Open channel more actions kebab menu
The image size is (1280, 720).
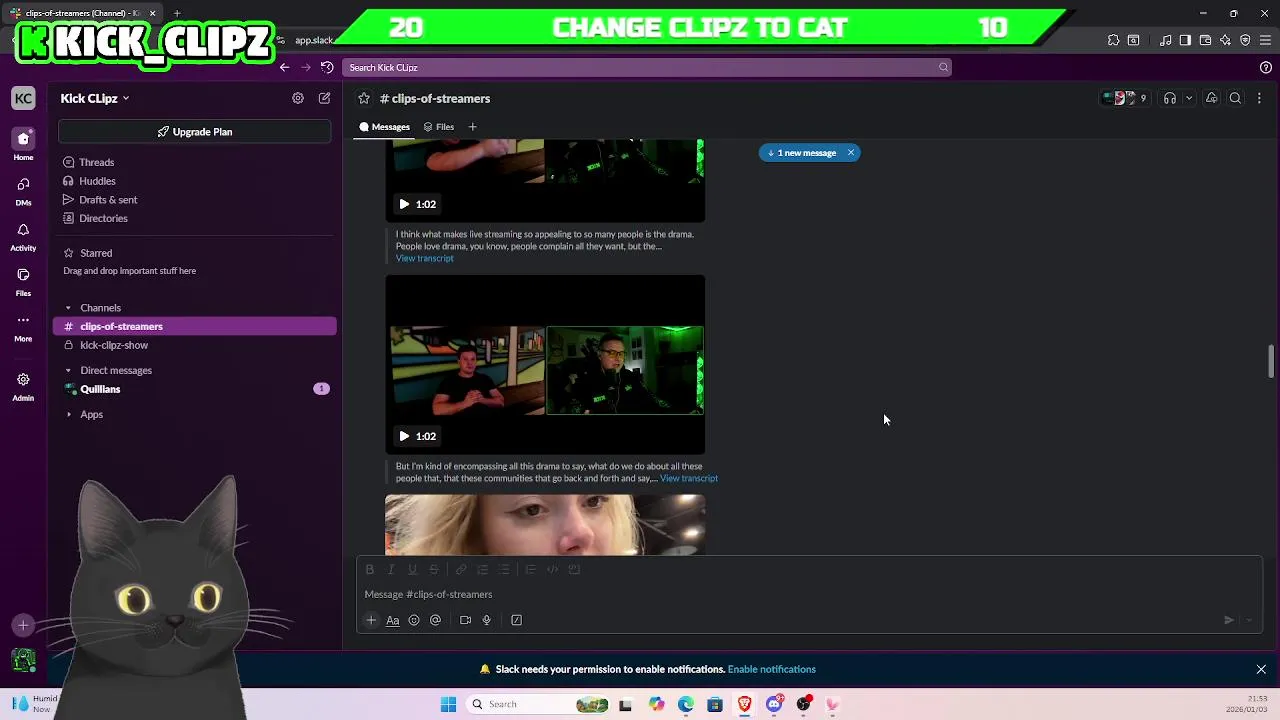click(1259, 98)
